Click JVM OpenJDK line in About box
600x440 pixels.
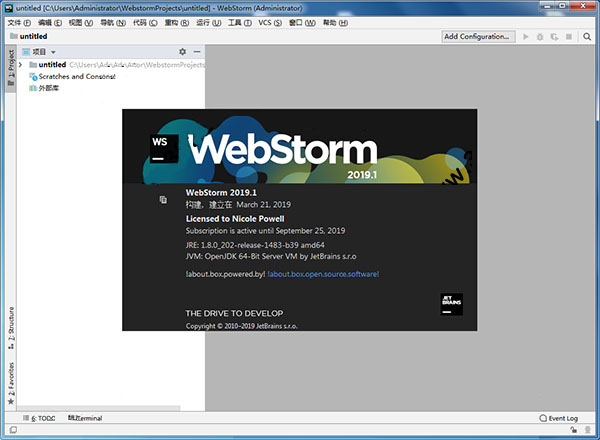coord(271,256)
